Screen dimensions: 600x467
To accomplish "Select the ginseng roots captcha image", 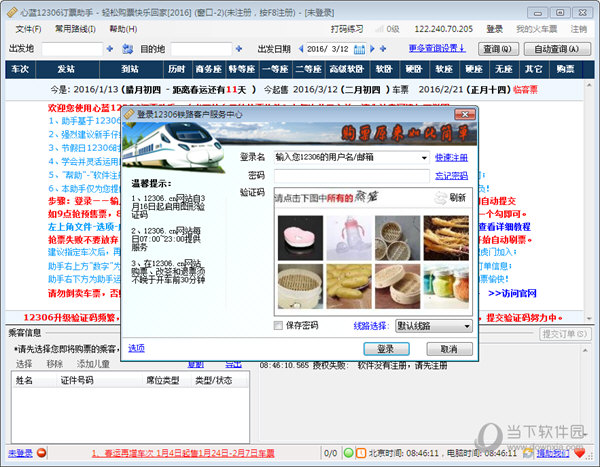I will coord(446,238).
